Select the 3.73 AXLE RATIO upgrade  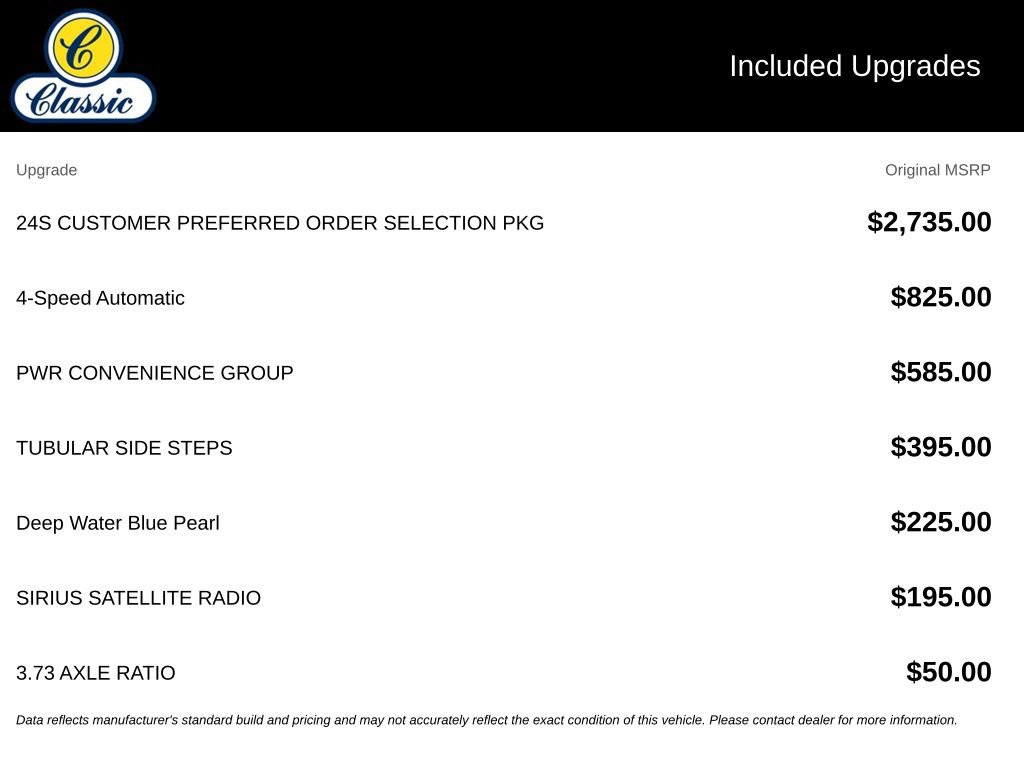(95, 673)
